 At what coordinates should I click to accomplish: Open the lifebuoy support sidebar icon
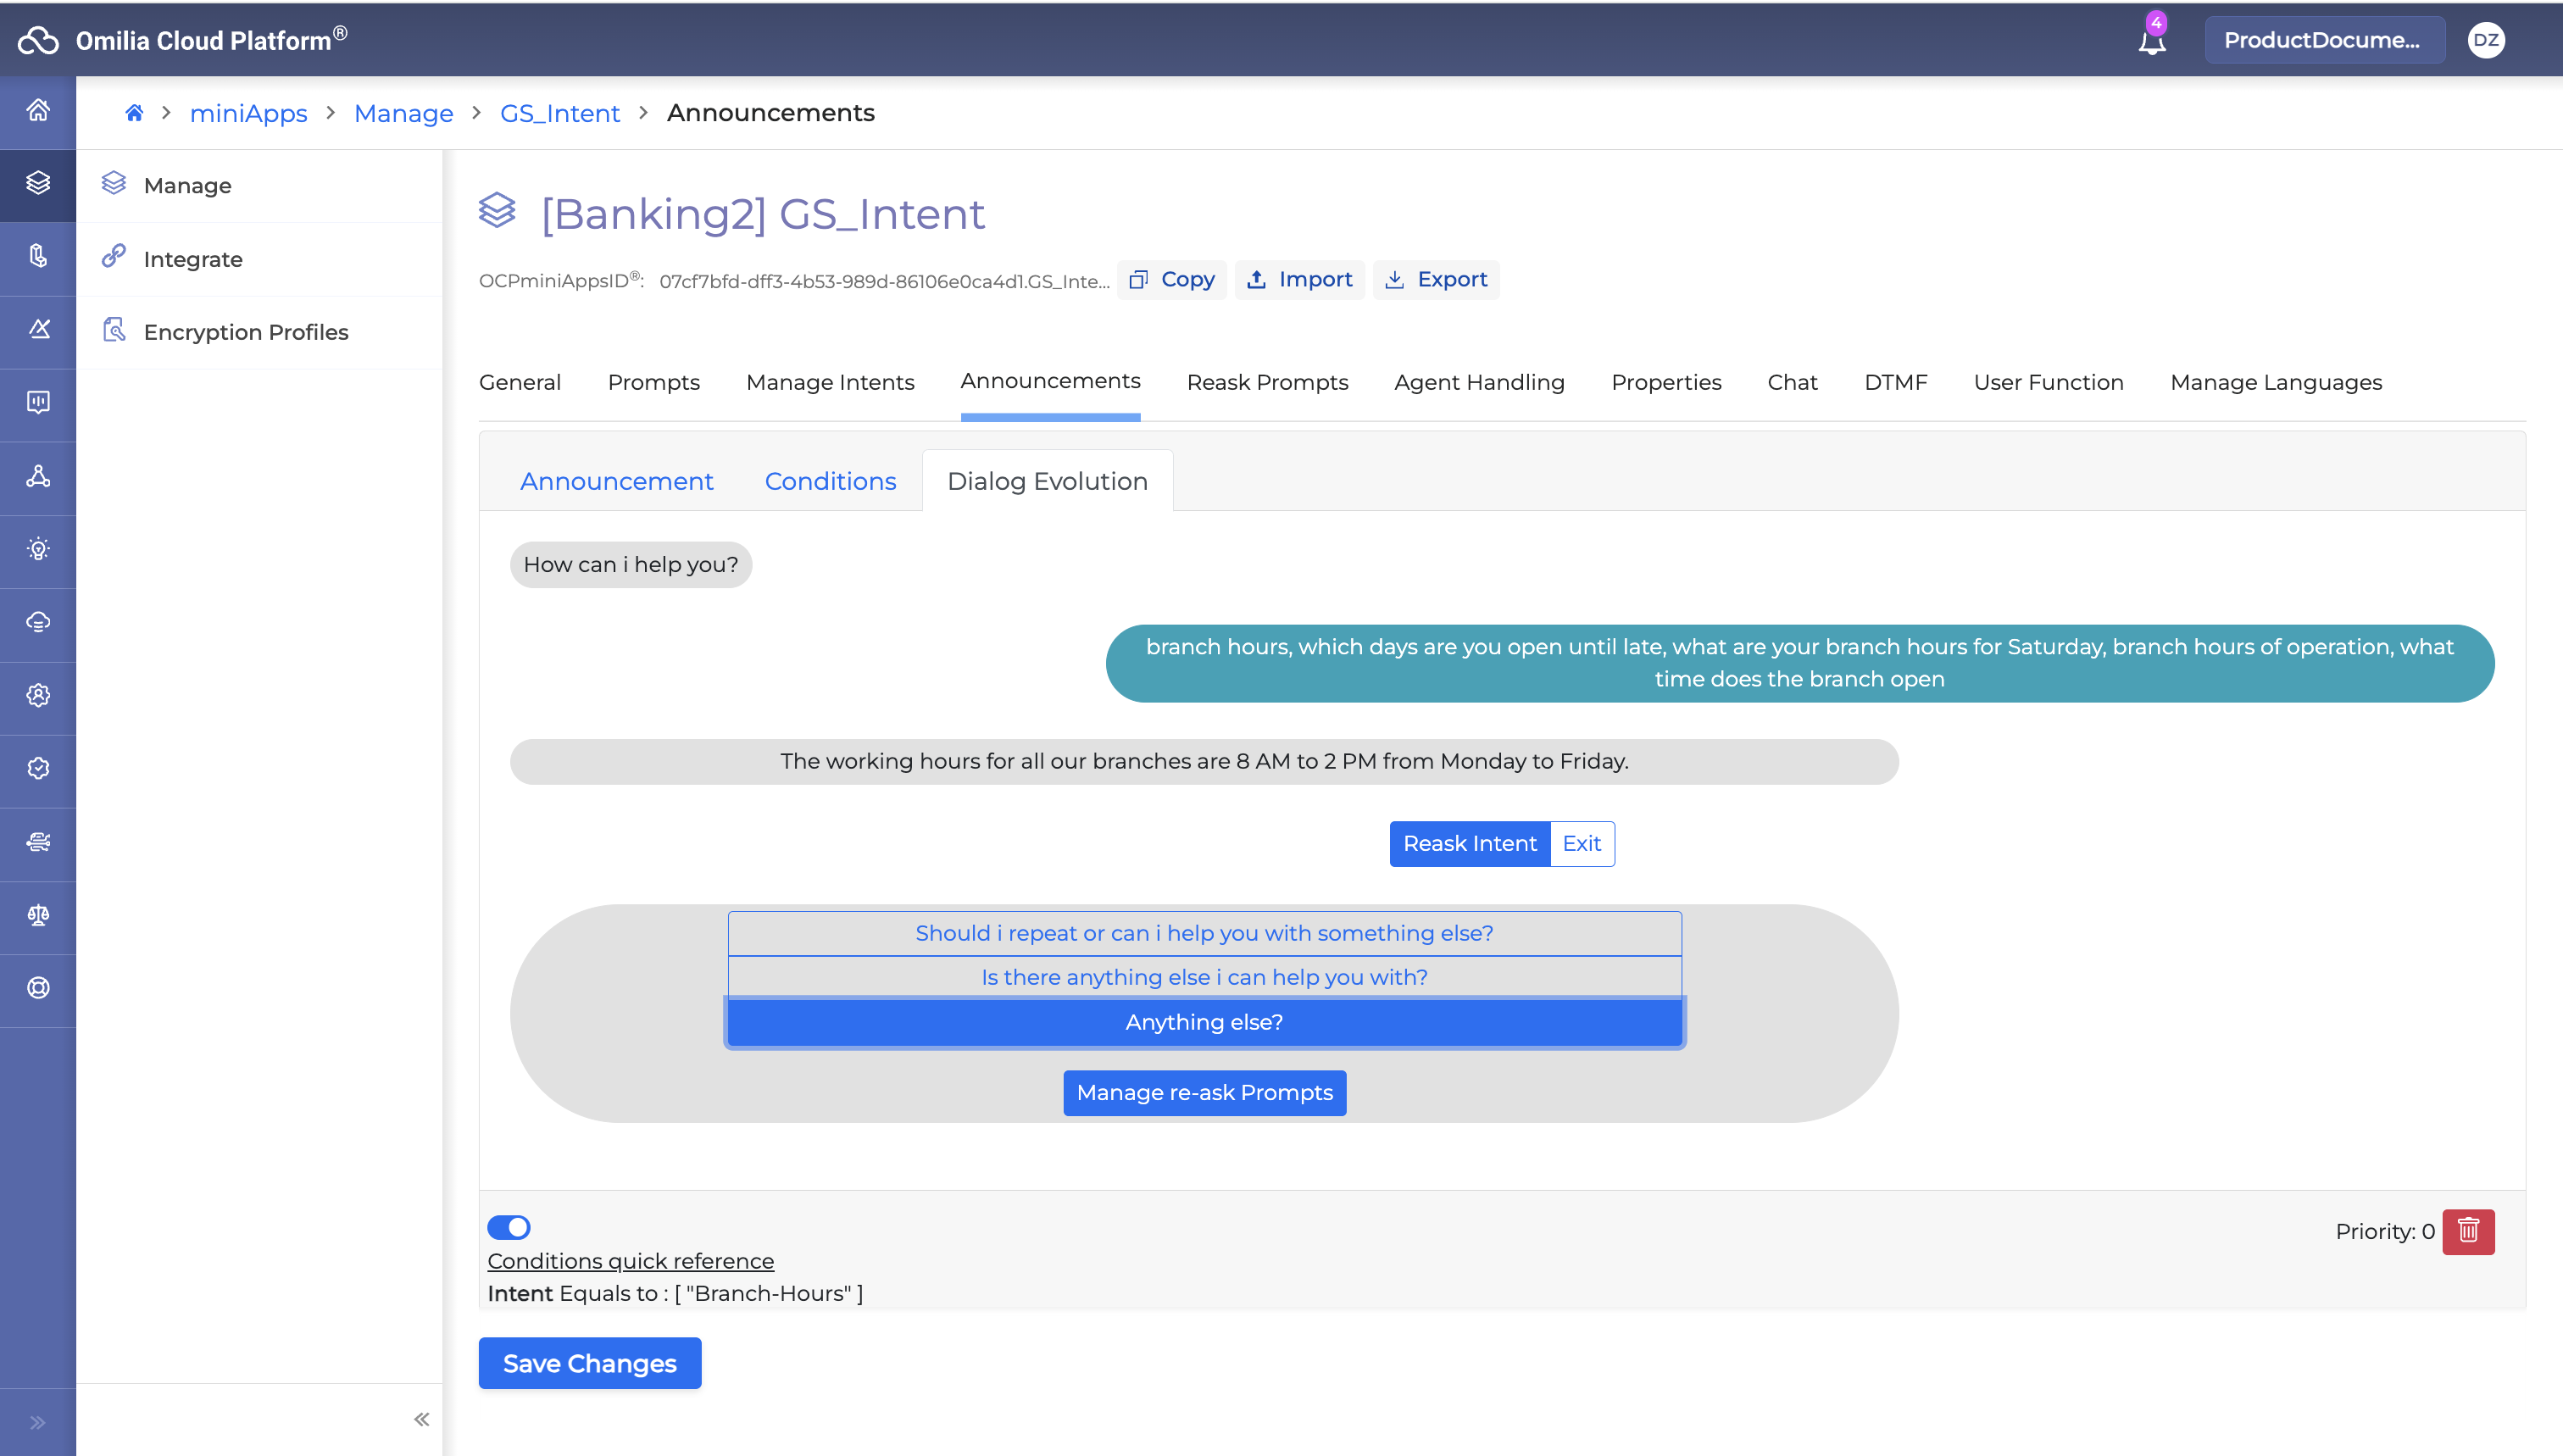(38, 988)
